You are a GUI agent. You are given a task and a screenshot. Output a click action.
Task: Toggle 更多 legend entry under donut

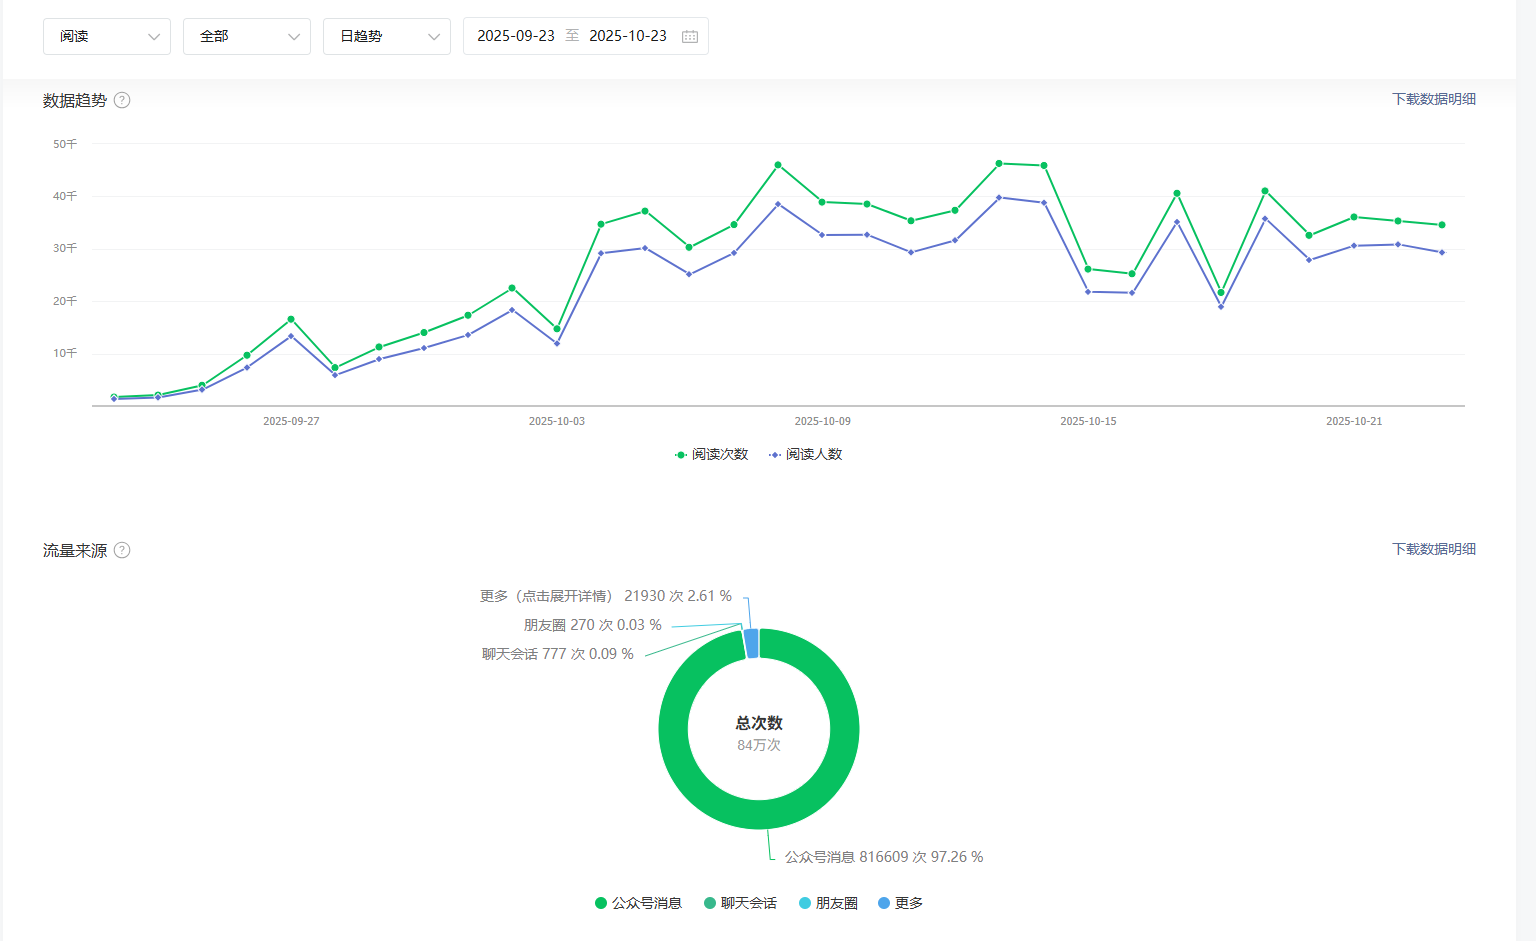(x=900, y=903)
